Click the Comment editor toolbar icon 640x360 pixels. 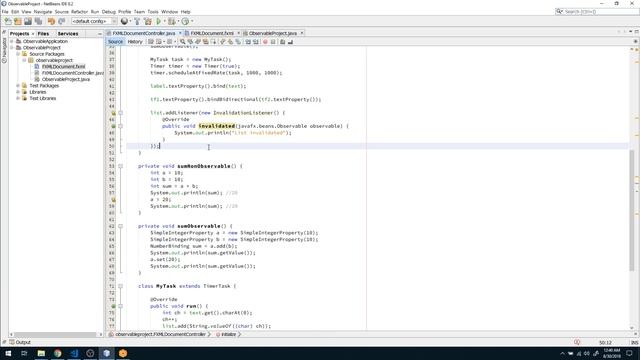point(282,42)
